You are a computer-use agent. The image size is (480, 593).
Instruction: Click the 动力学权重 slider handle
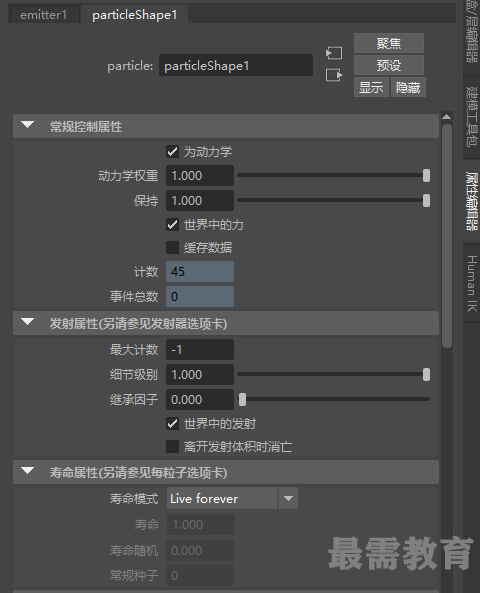pyautogui.click(x=426, y=175)
